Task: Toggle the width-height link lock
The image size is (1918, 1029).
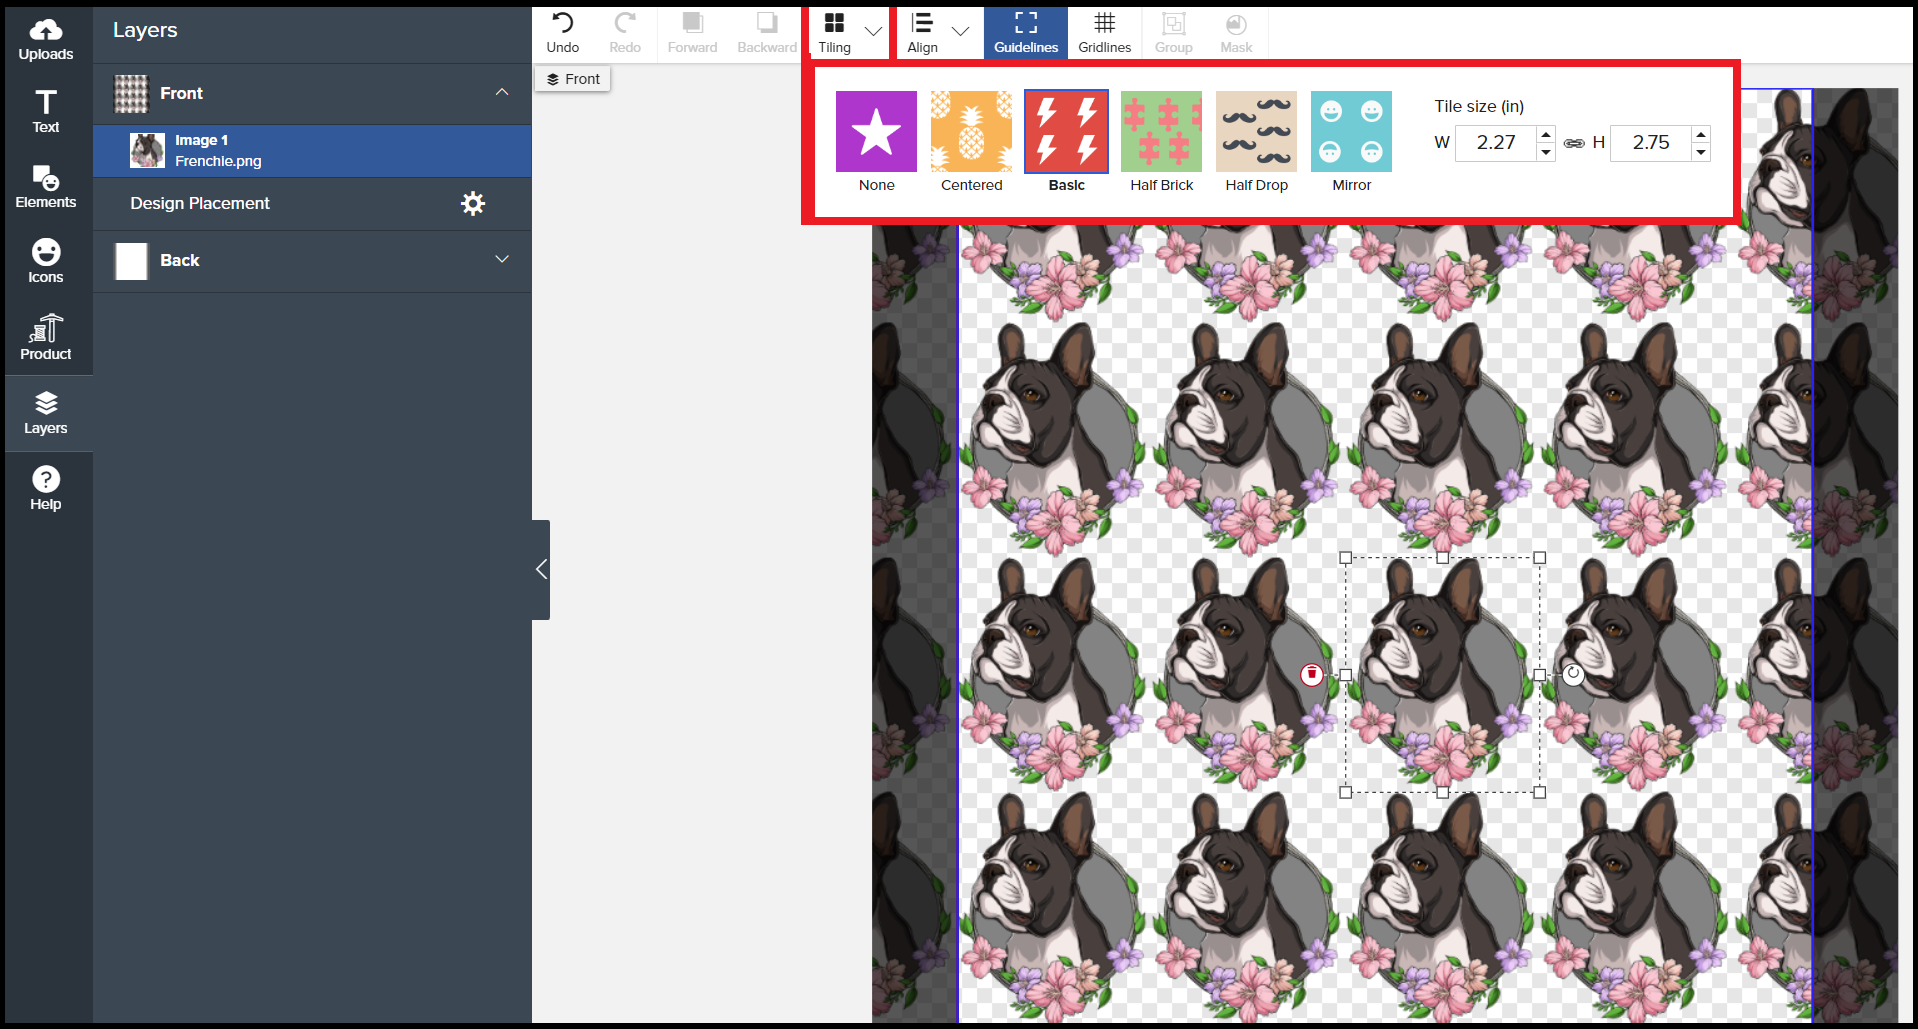Action: click(1574, 143)
